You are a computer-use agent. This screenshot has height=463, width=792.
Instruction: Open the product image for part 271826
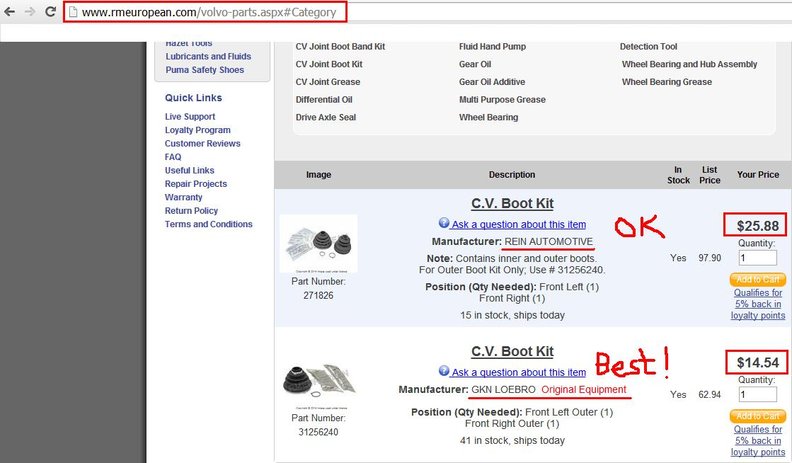pos(318,244)
